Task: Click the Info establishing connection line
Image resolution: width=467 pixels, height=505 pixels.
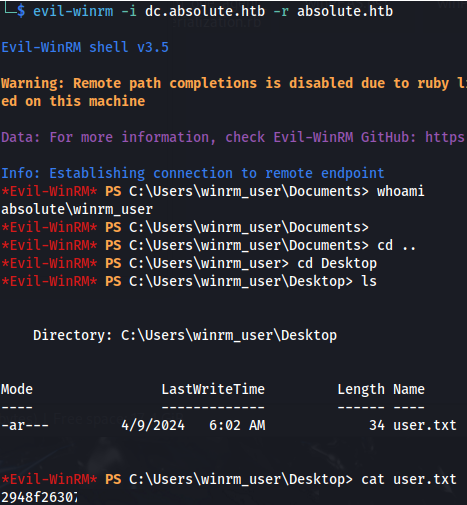Action: (x=193, y=173)
